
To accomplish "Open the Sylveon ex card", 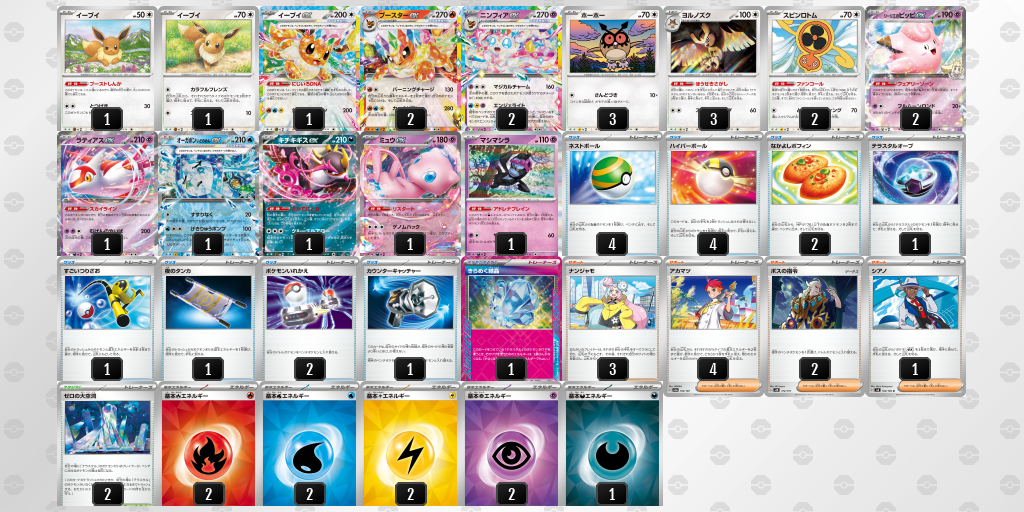I will 511,69.
